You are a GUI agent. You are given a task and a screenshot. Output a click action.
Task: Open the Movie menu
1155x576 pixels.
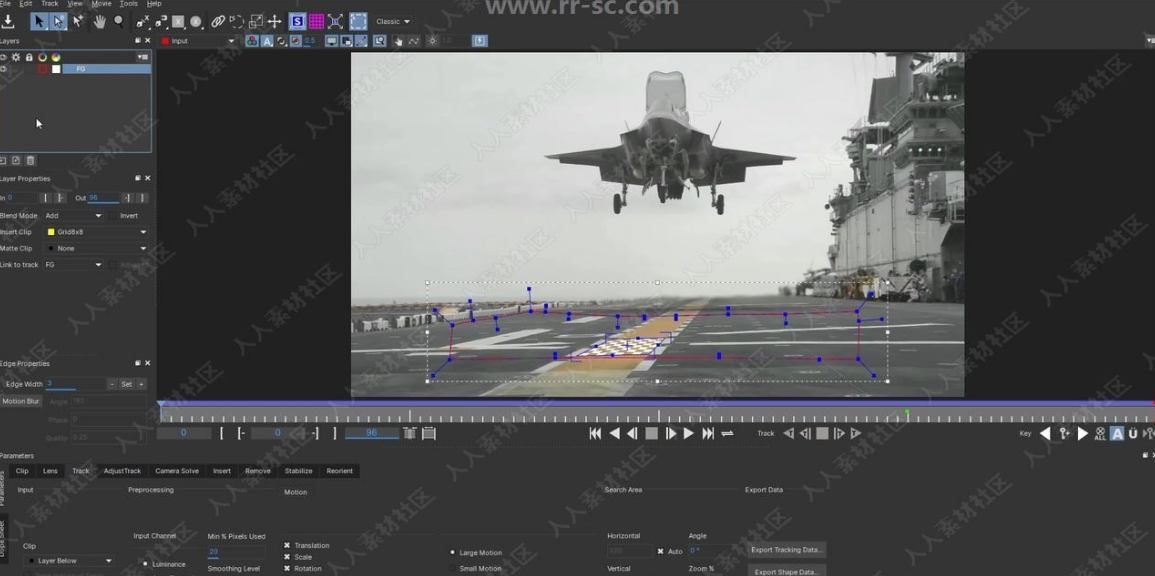[101, 4]
